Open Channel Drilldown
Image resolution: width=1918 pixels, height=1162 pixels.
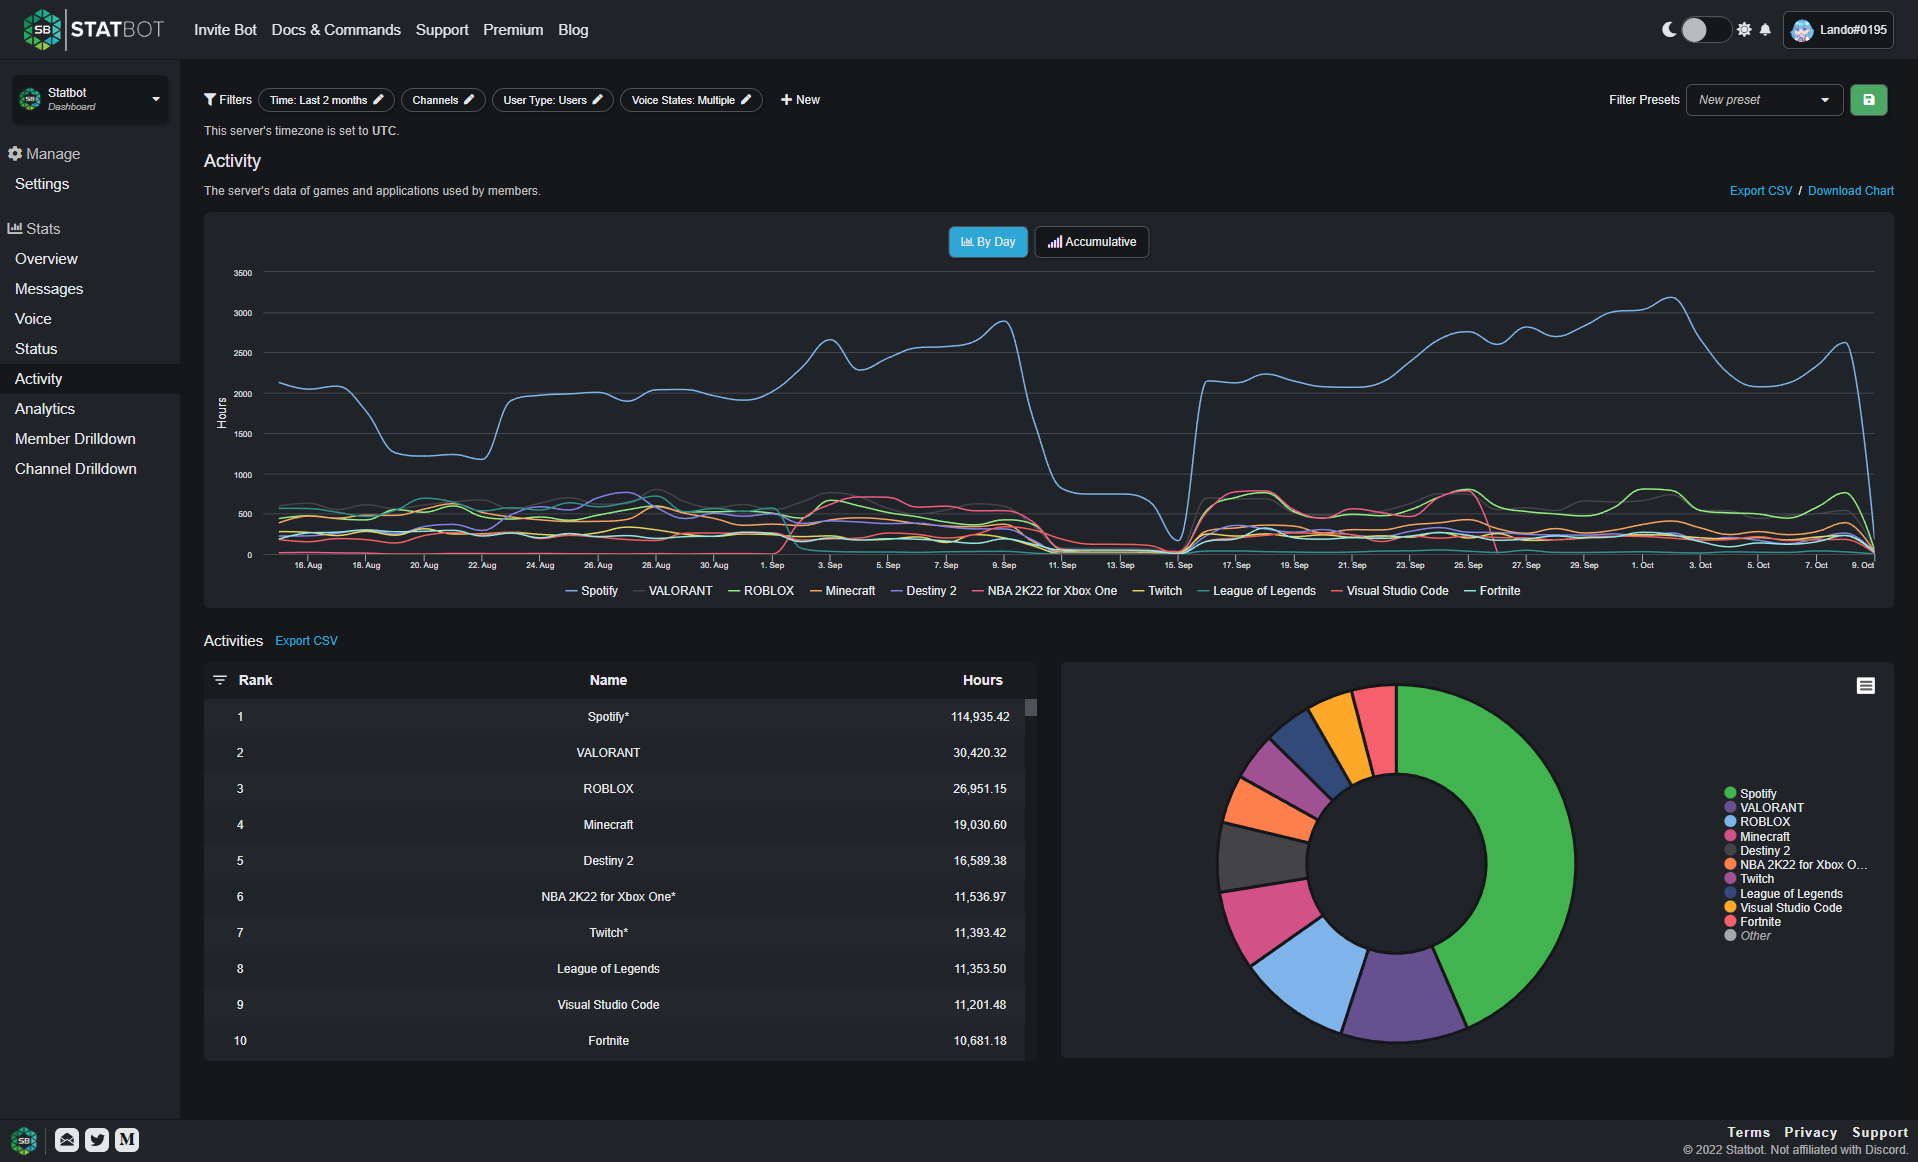coord(76,469)
